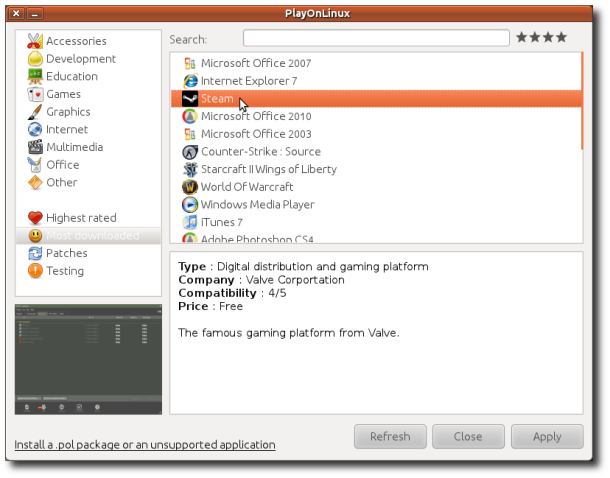Click the Games playing cards icon
Screen dimensions: 610x478
[35, 94]
